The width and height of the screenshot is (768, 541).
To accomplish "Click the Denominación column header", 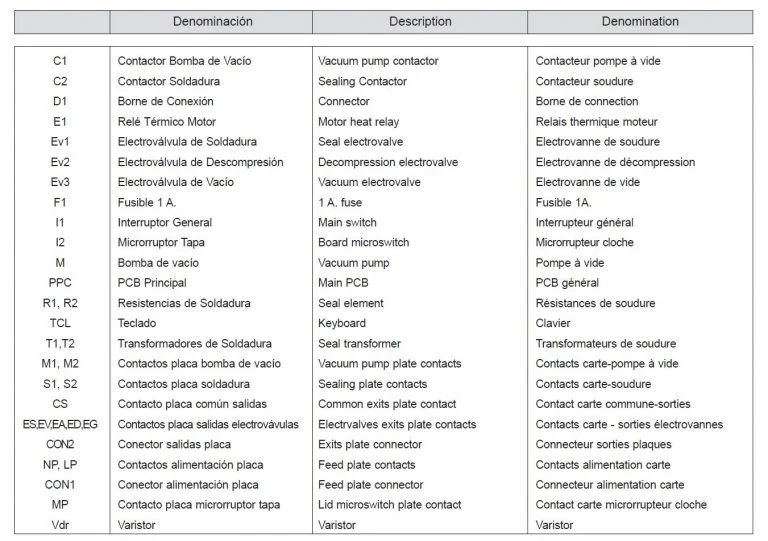I will tap(212, 21).
